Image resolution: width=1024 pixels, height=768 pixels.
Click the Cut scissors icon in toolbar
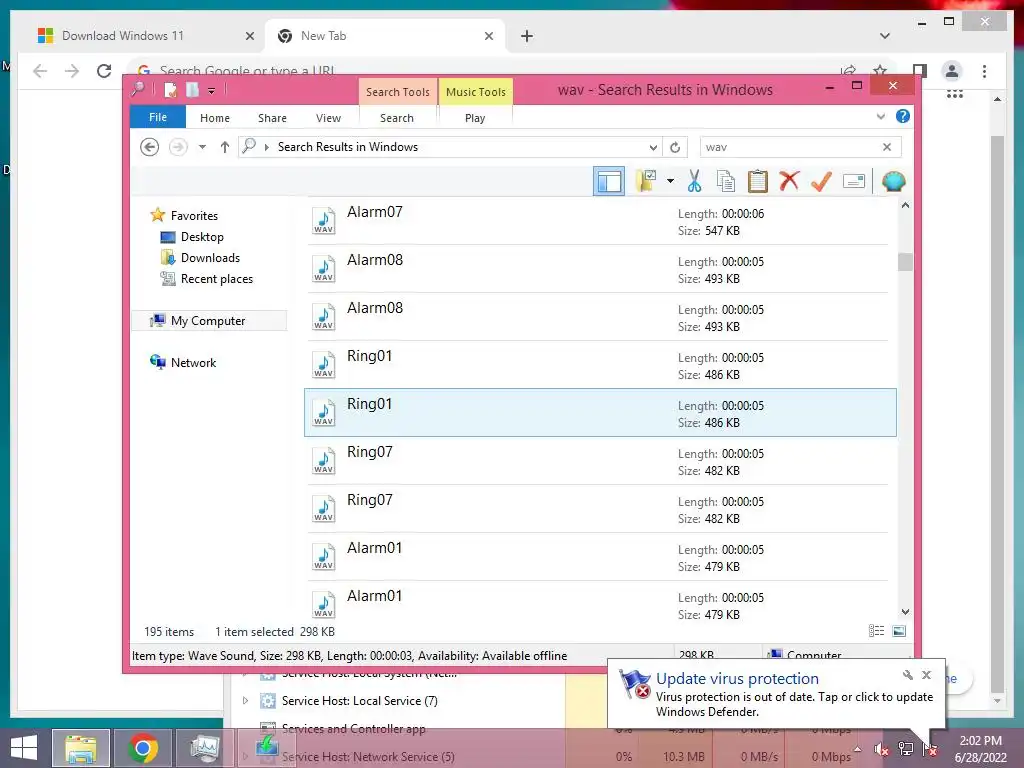click(x=694, y=182)
